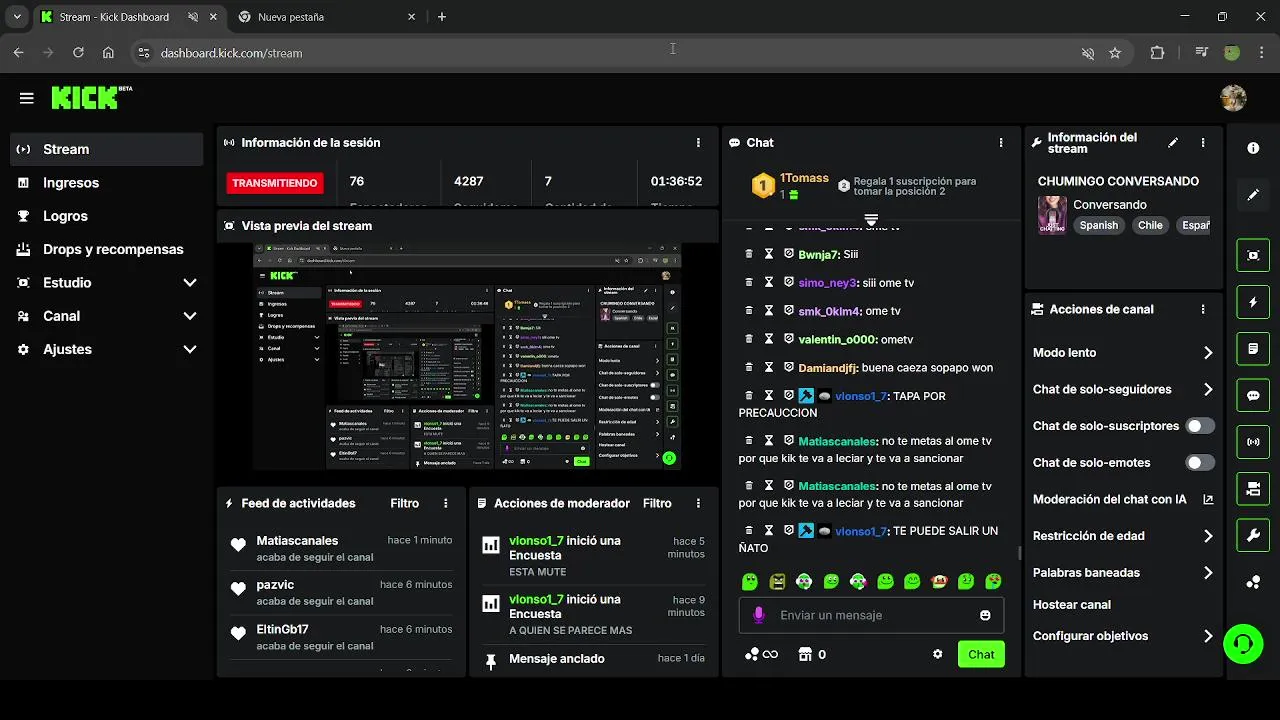
Task: Click the Enviar un mensaje input field
Action: (872, 615)
